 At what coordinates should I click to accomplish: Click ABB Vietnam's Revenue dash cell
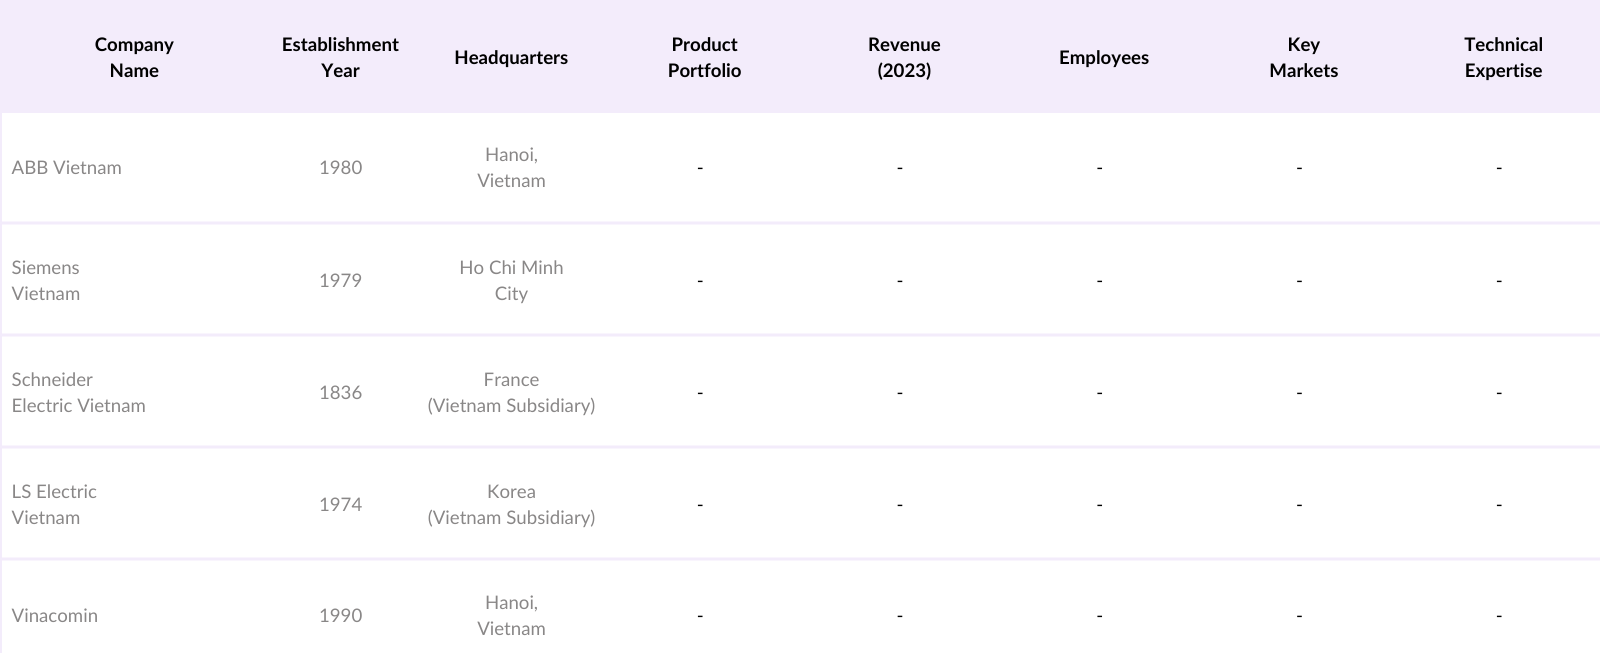pos(900,168)
